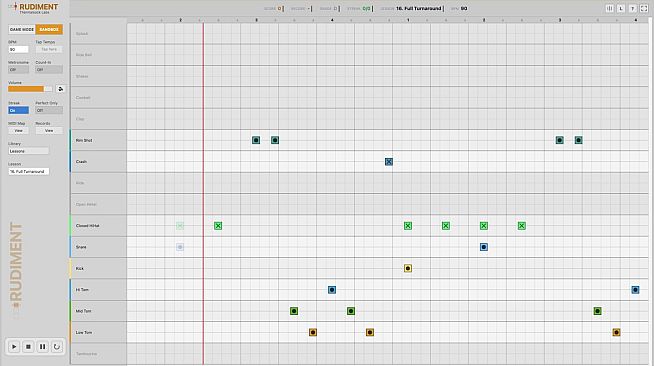Screen dimensions: 654x366
Task: Click the streak value 0/2 in top bar
Action: coord(366,8)
